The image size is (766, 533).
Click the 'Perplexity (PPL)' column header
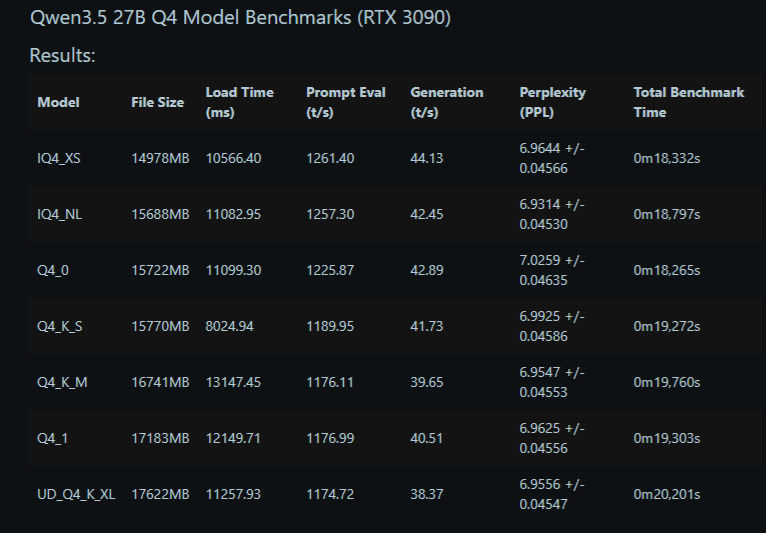552,102
